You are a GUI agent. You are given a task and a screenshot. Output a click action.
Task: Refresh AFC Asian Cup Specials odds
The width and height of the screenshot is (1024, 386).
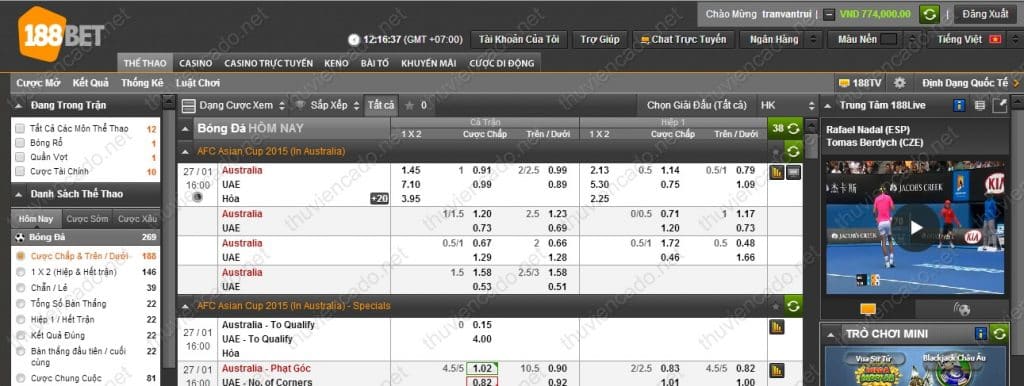[793, 306]
